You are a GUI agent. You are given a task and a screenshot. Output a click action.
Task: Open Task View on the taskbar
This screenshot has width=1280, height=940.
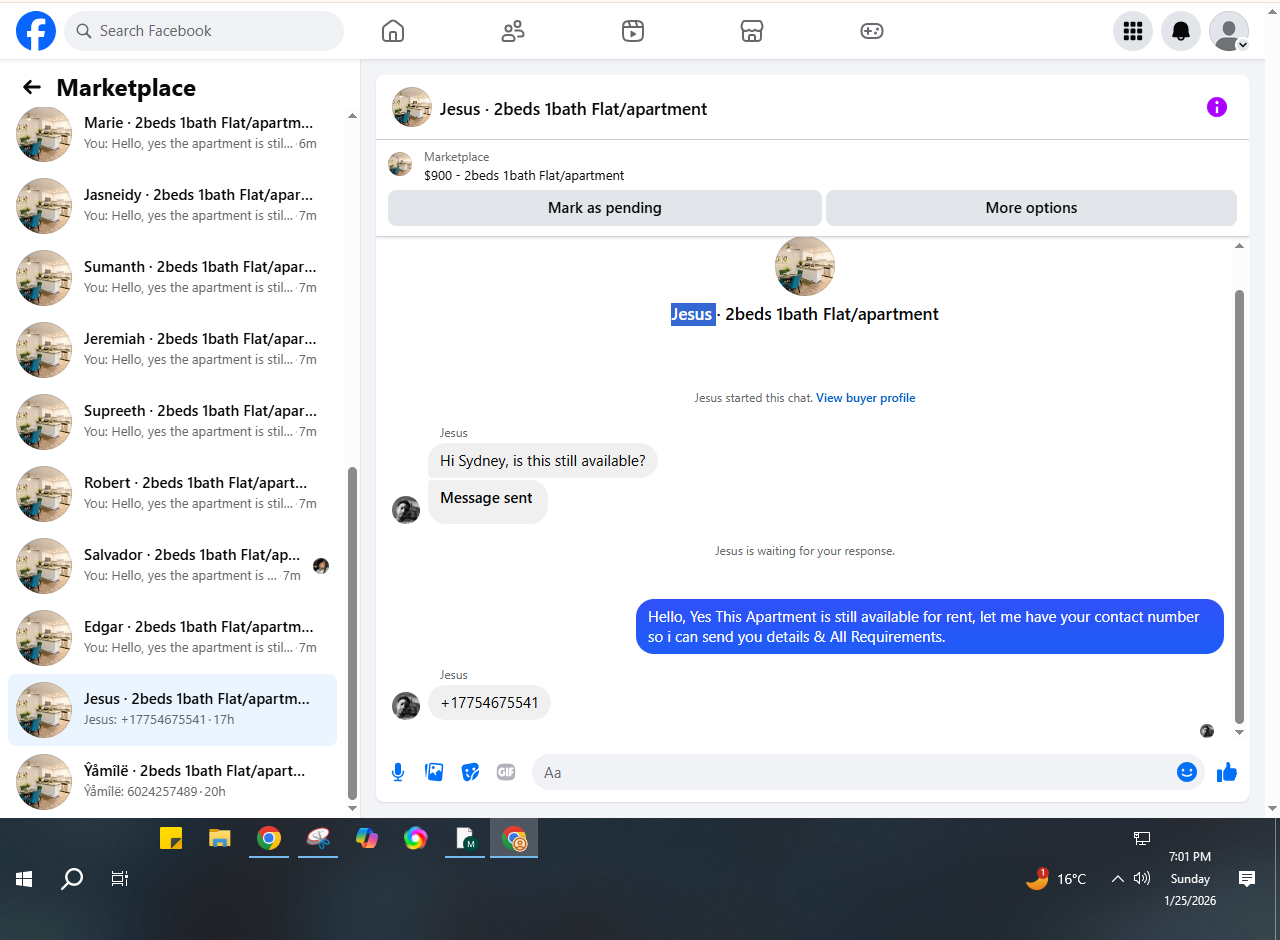coord(119,879)
